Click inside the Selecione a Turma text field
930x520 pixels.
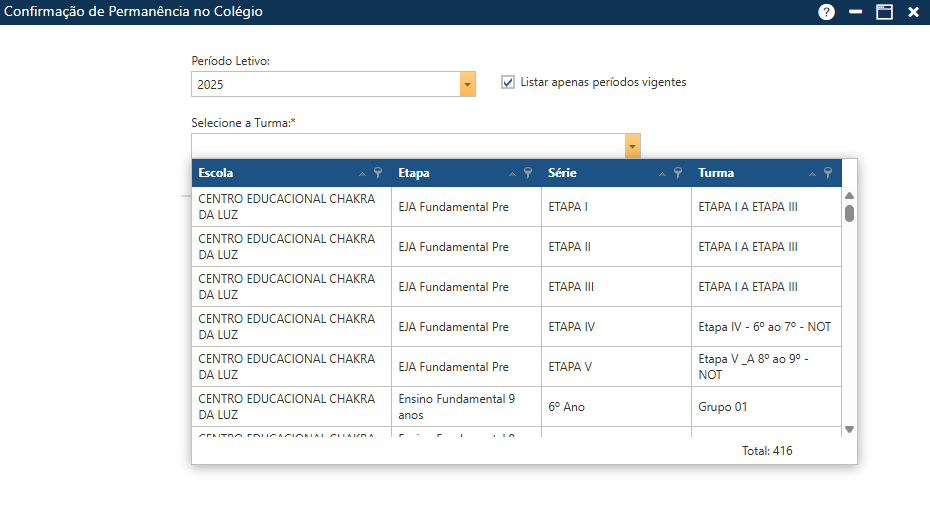click(407, 147)
